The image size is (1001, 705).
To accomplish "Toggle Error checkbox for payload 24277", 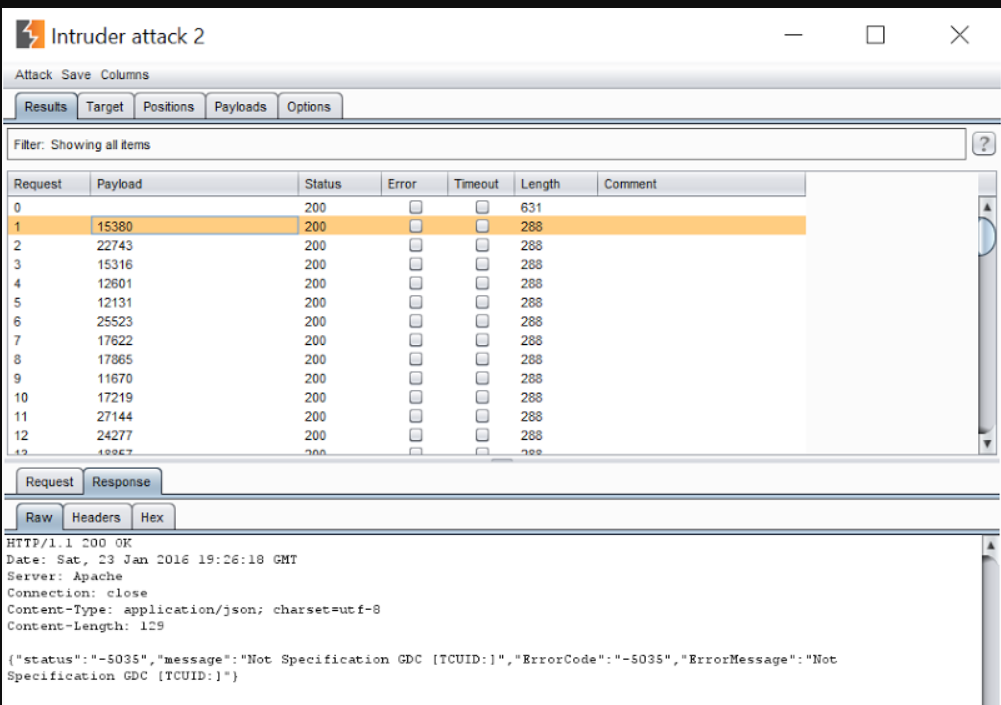I will [416, 435].
